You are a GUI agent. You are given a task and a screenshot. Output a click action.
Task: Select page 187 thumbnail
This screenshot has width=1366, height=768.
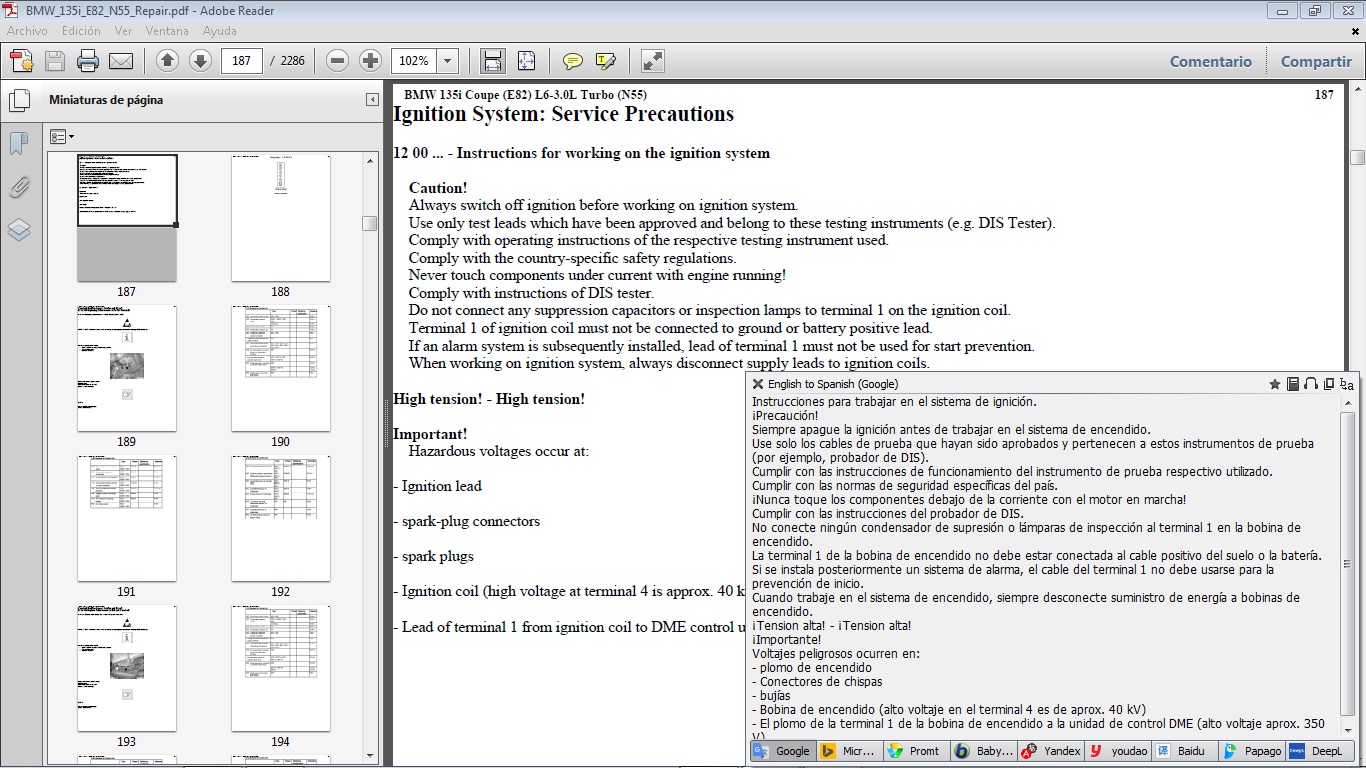127,218
